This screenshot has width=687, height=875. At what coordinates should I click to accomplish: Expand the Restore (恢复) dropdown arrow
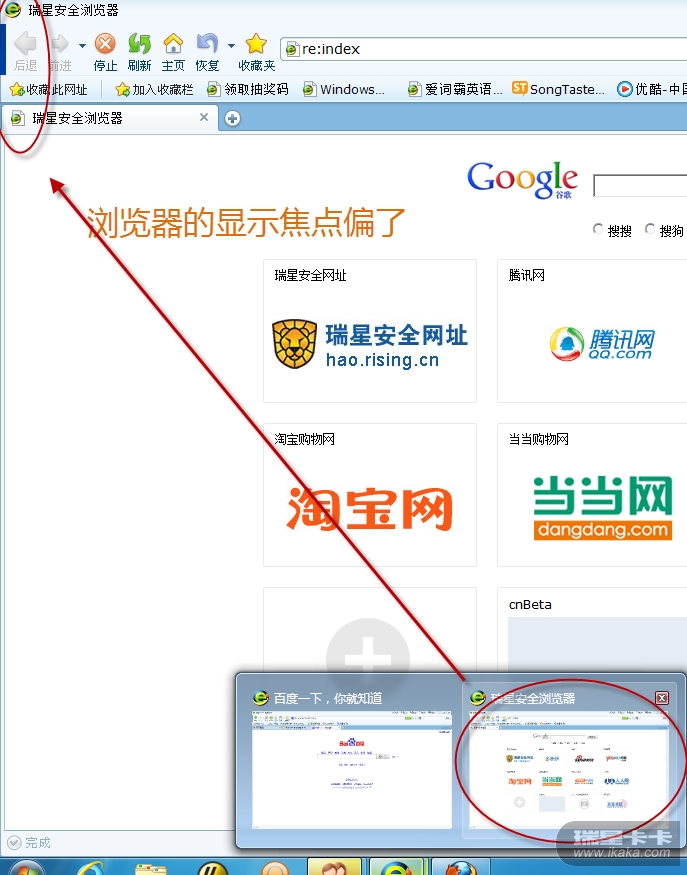[231, 46]
